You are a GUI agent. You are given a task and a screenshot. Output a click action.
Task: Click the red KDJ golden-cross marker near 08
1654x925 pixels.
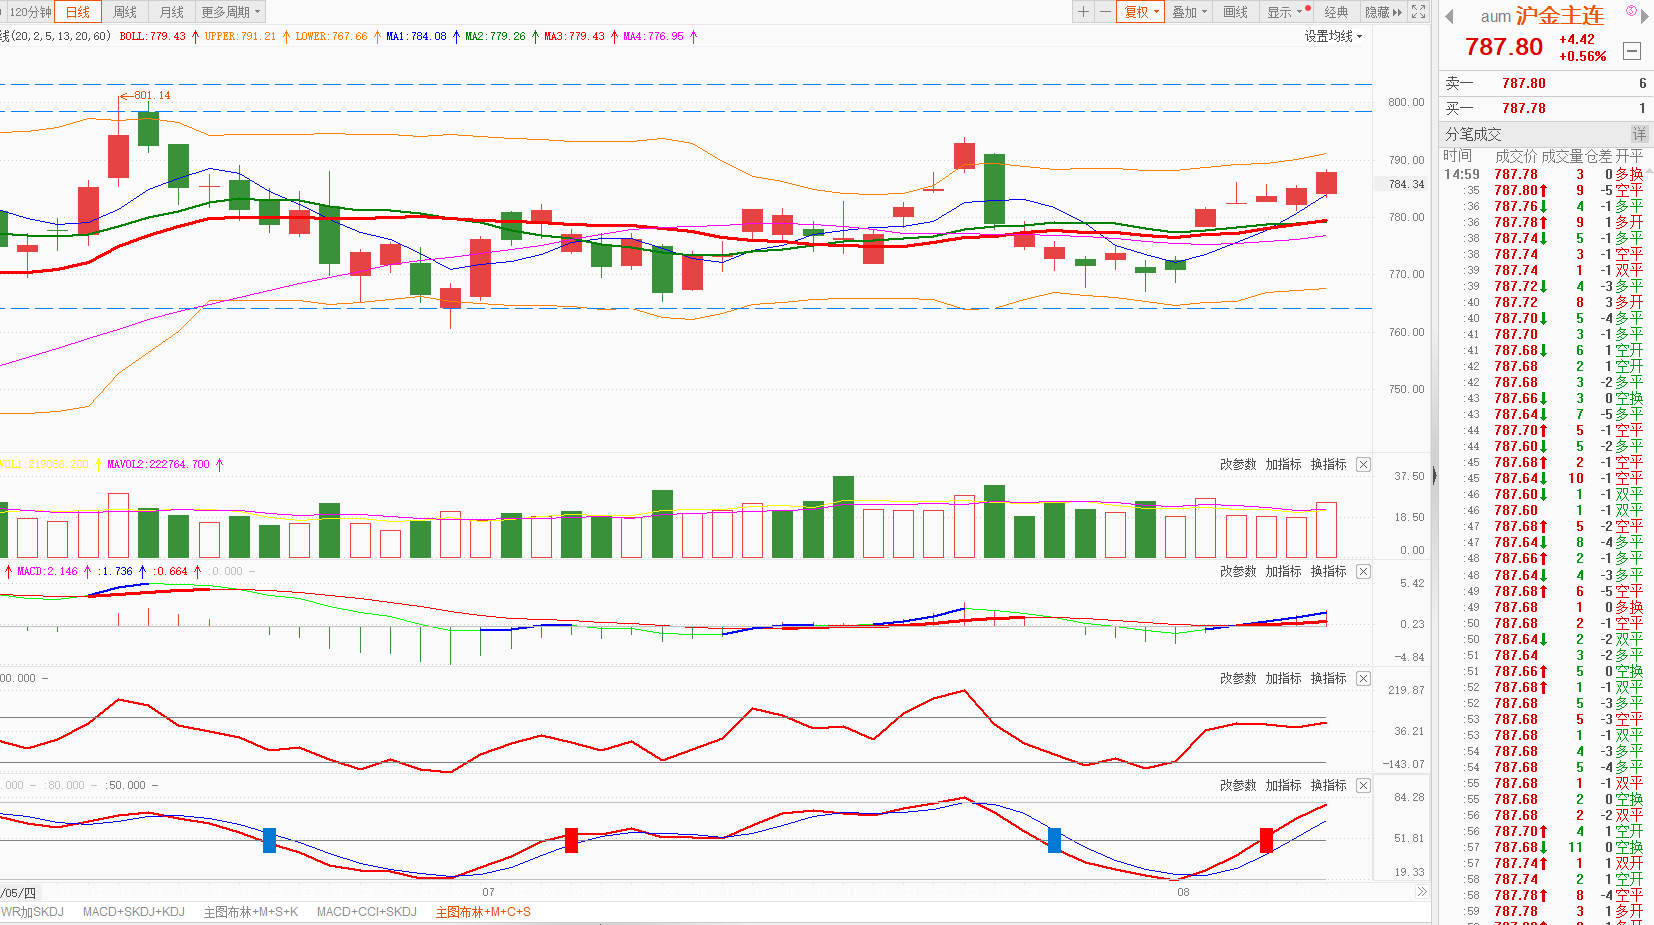click(1266, 840)
